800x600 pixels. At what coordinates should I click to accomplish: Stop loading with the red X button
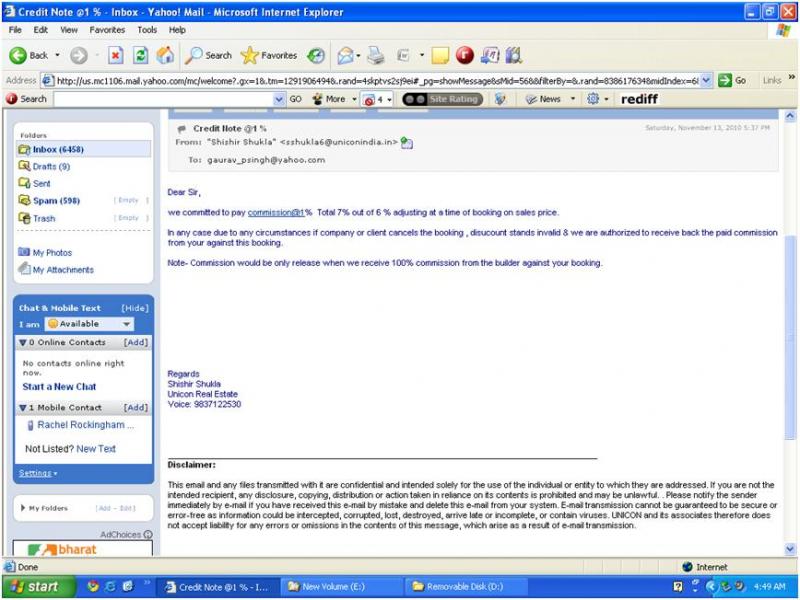pyautogui.click(x=116, y=56)
